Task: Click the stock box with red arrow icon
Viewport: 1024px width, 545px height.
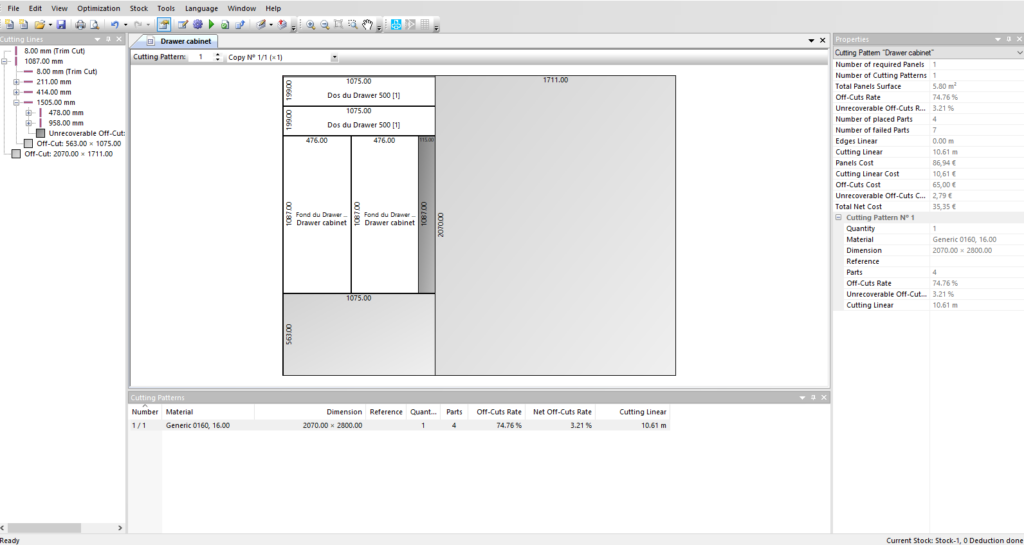Action: 282,25
